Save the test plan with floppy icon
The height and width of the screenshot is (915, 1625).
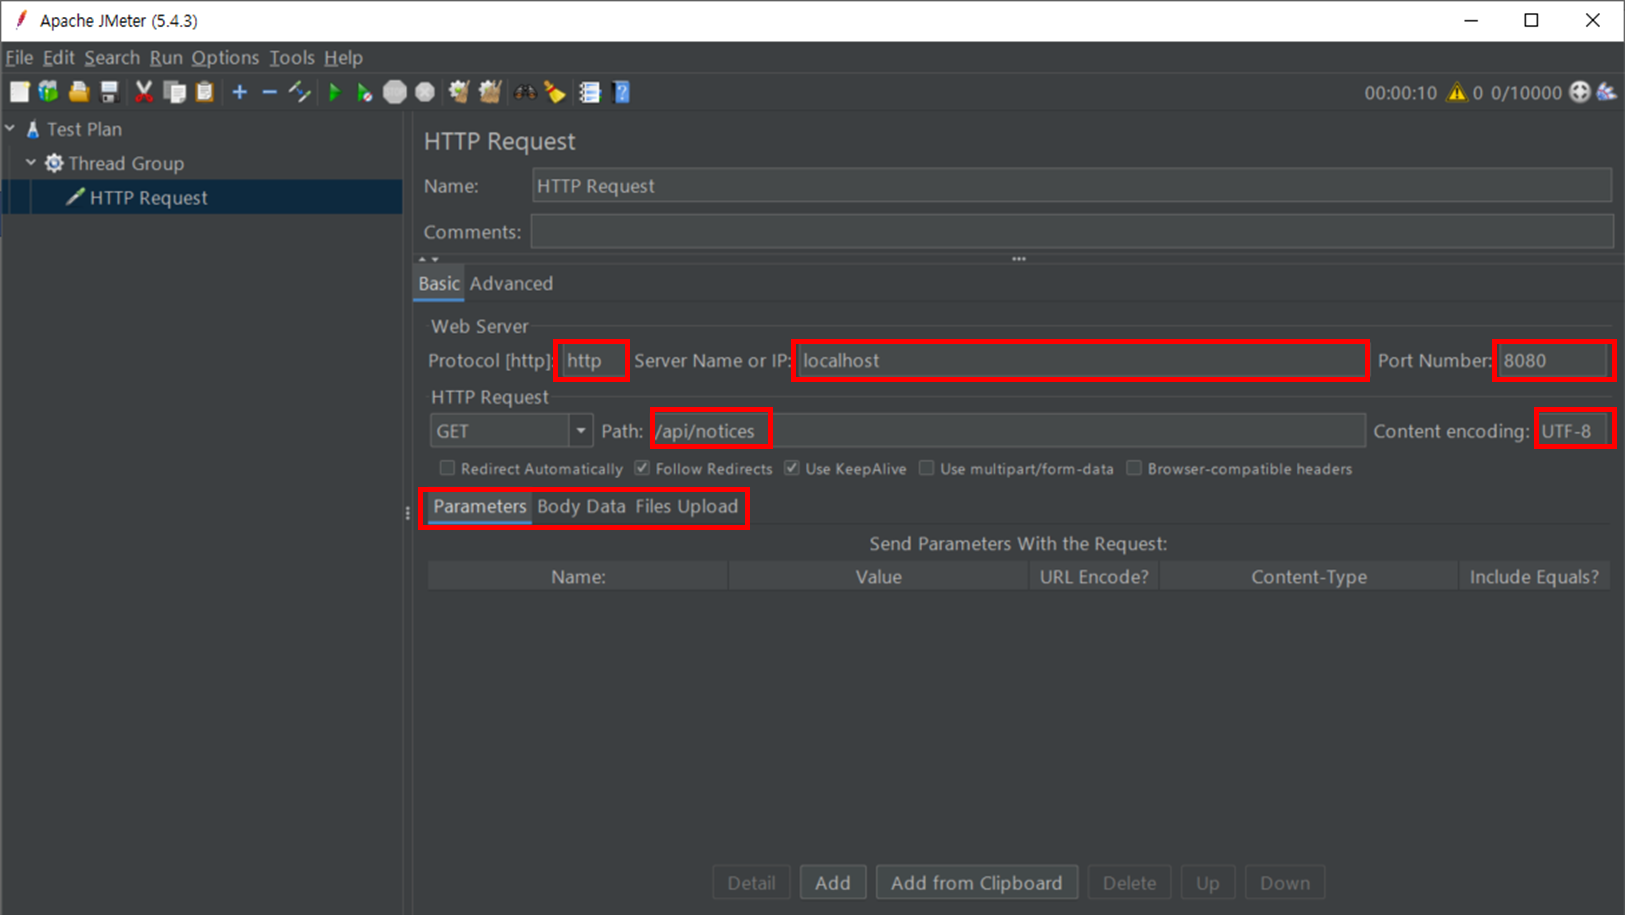(x=110, y=93)
